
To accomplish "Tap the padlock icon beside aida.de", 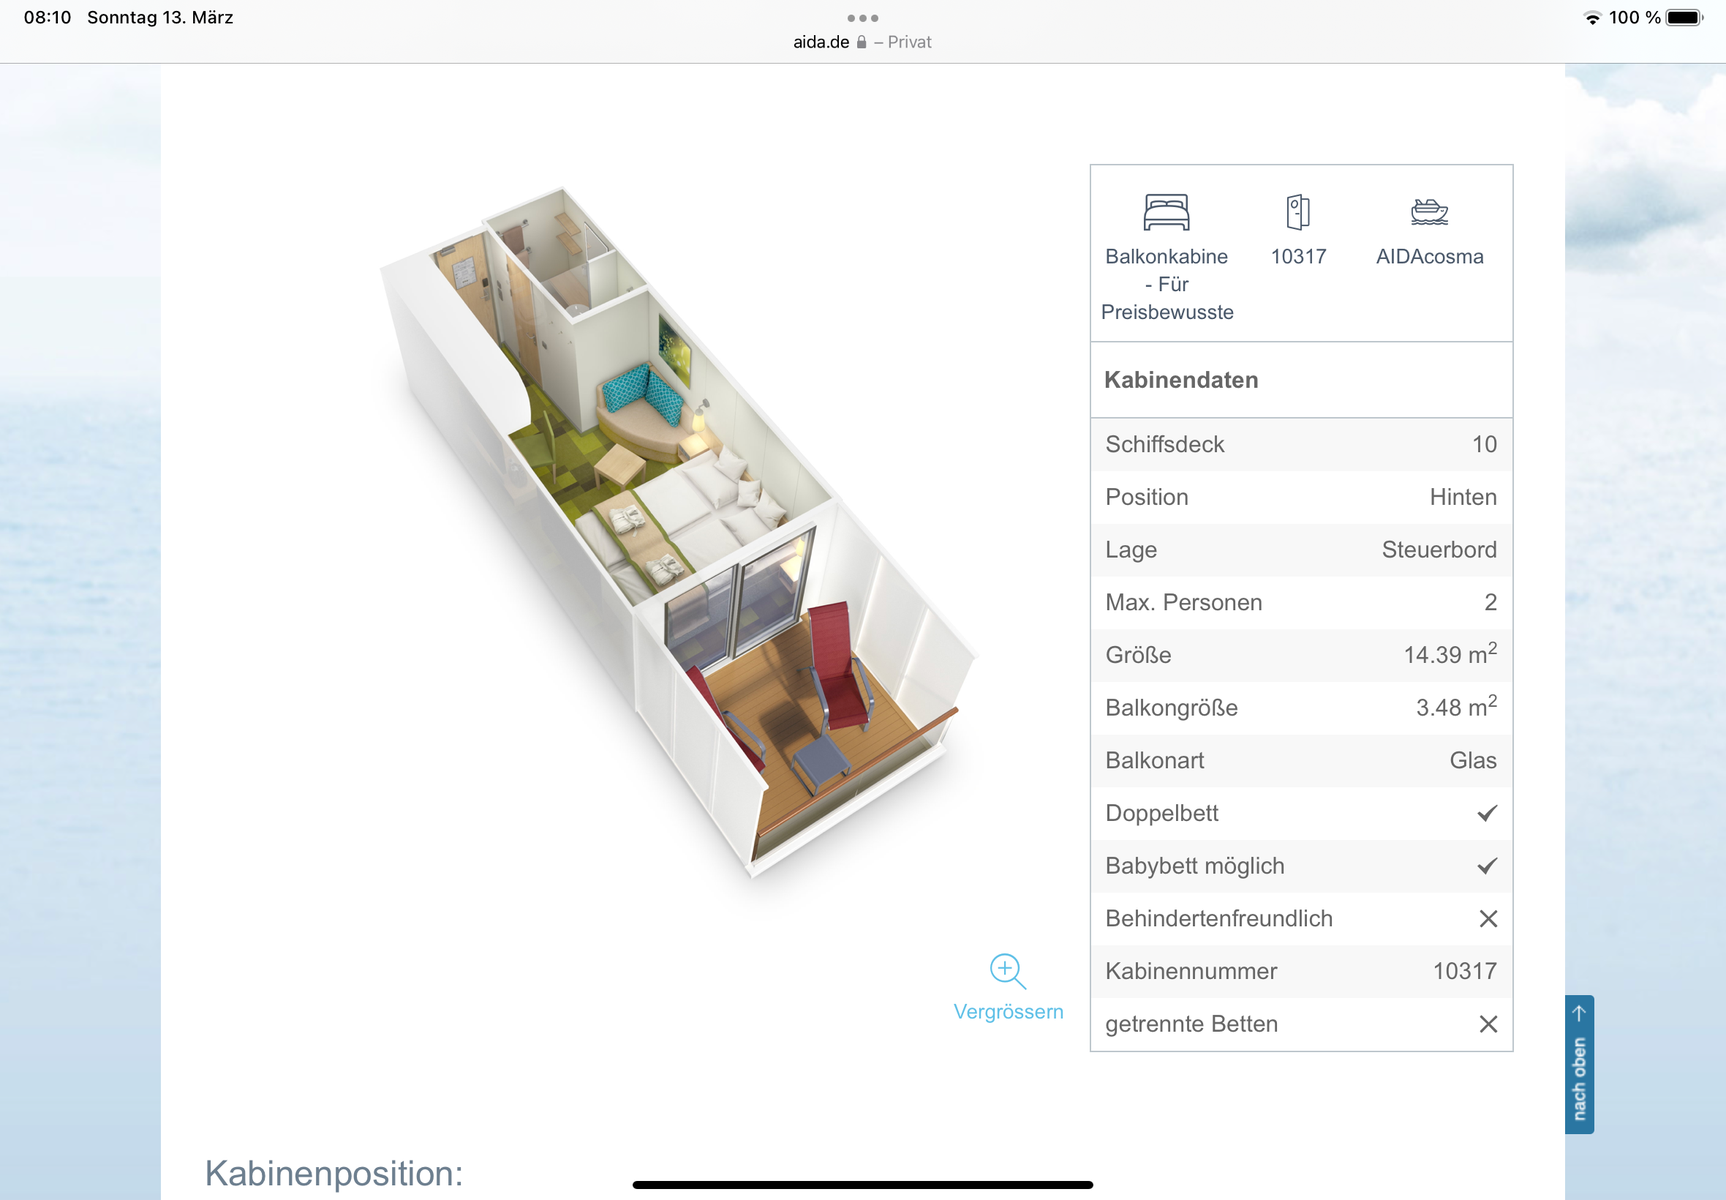I will [x=861, y=42].
